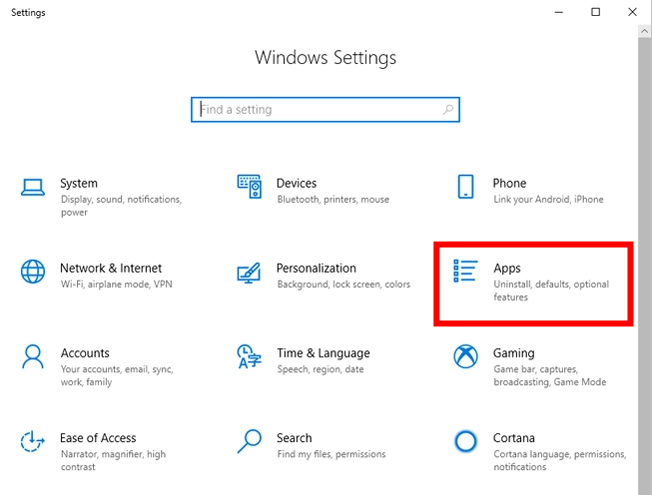Click the Personalization paintbrush icon
This screenshot has width=652, height=495.
(249, 273)
